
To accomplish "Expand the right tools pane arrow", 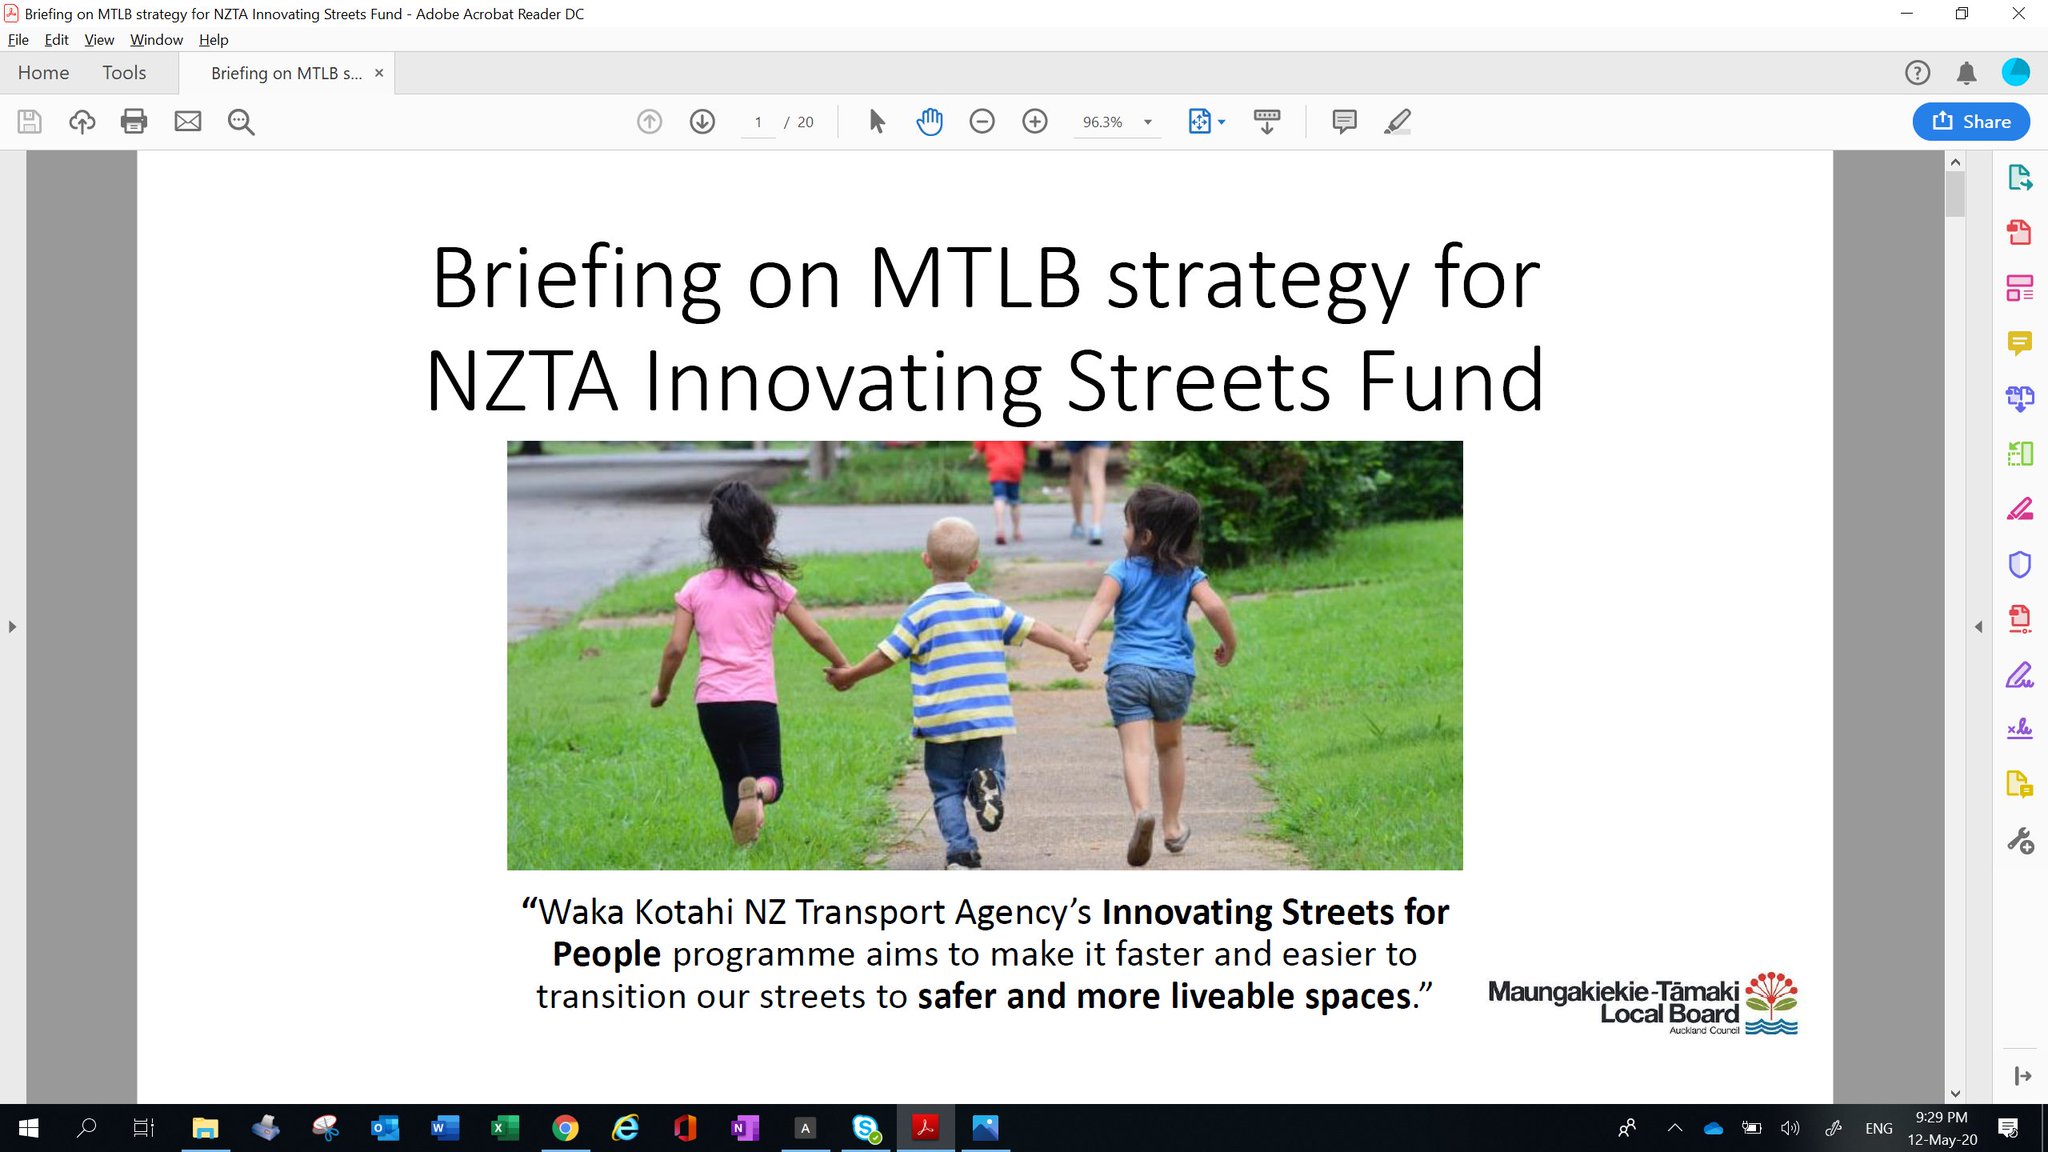I will point(2023,1076).
